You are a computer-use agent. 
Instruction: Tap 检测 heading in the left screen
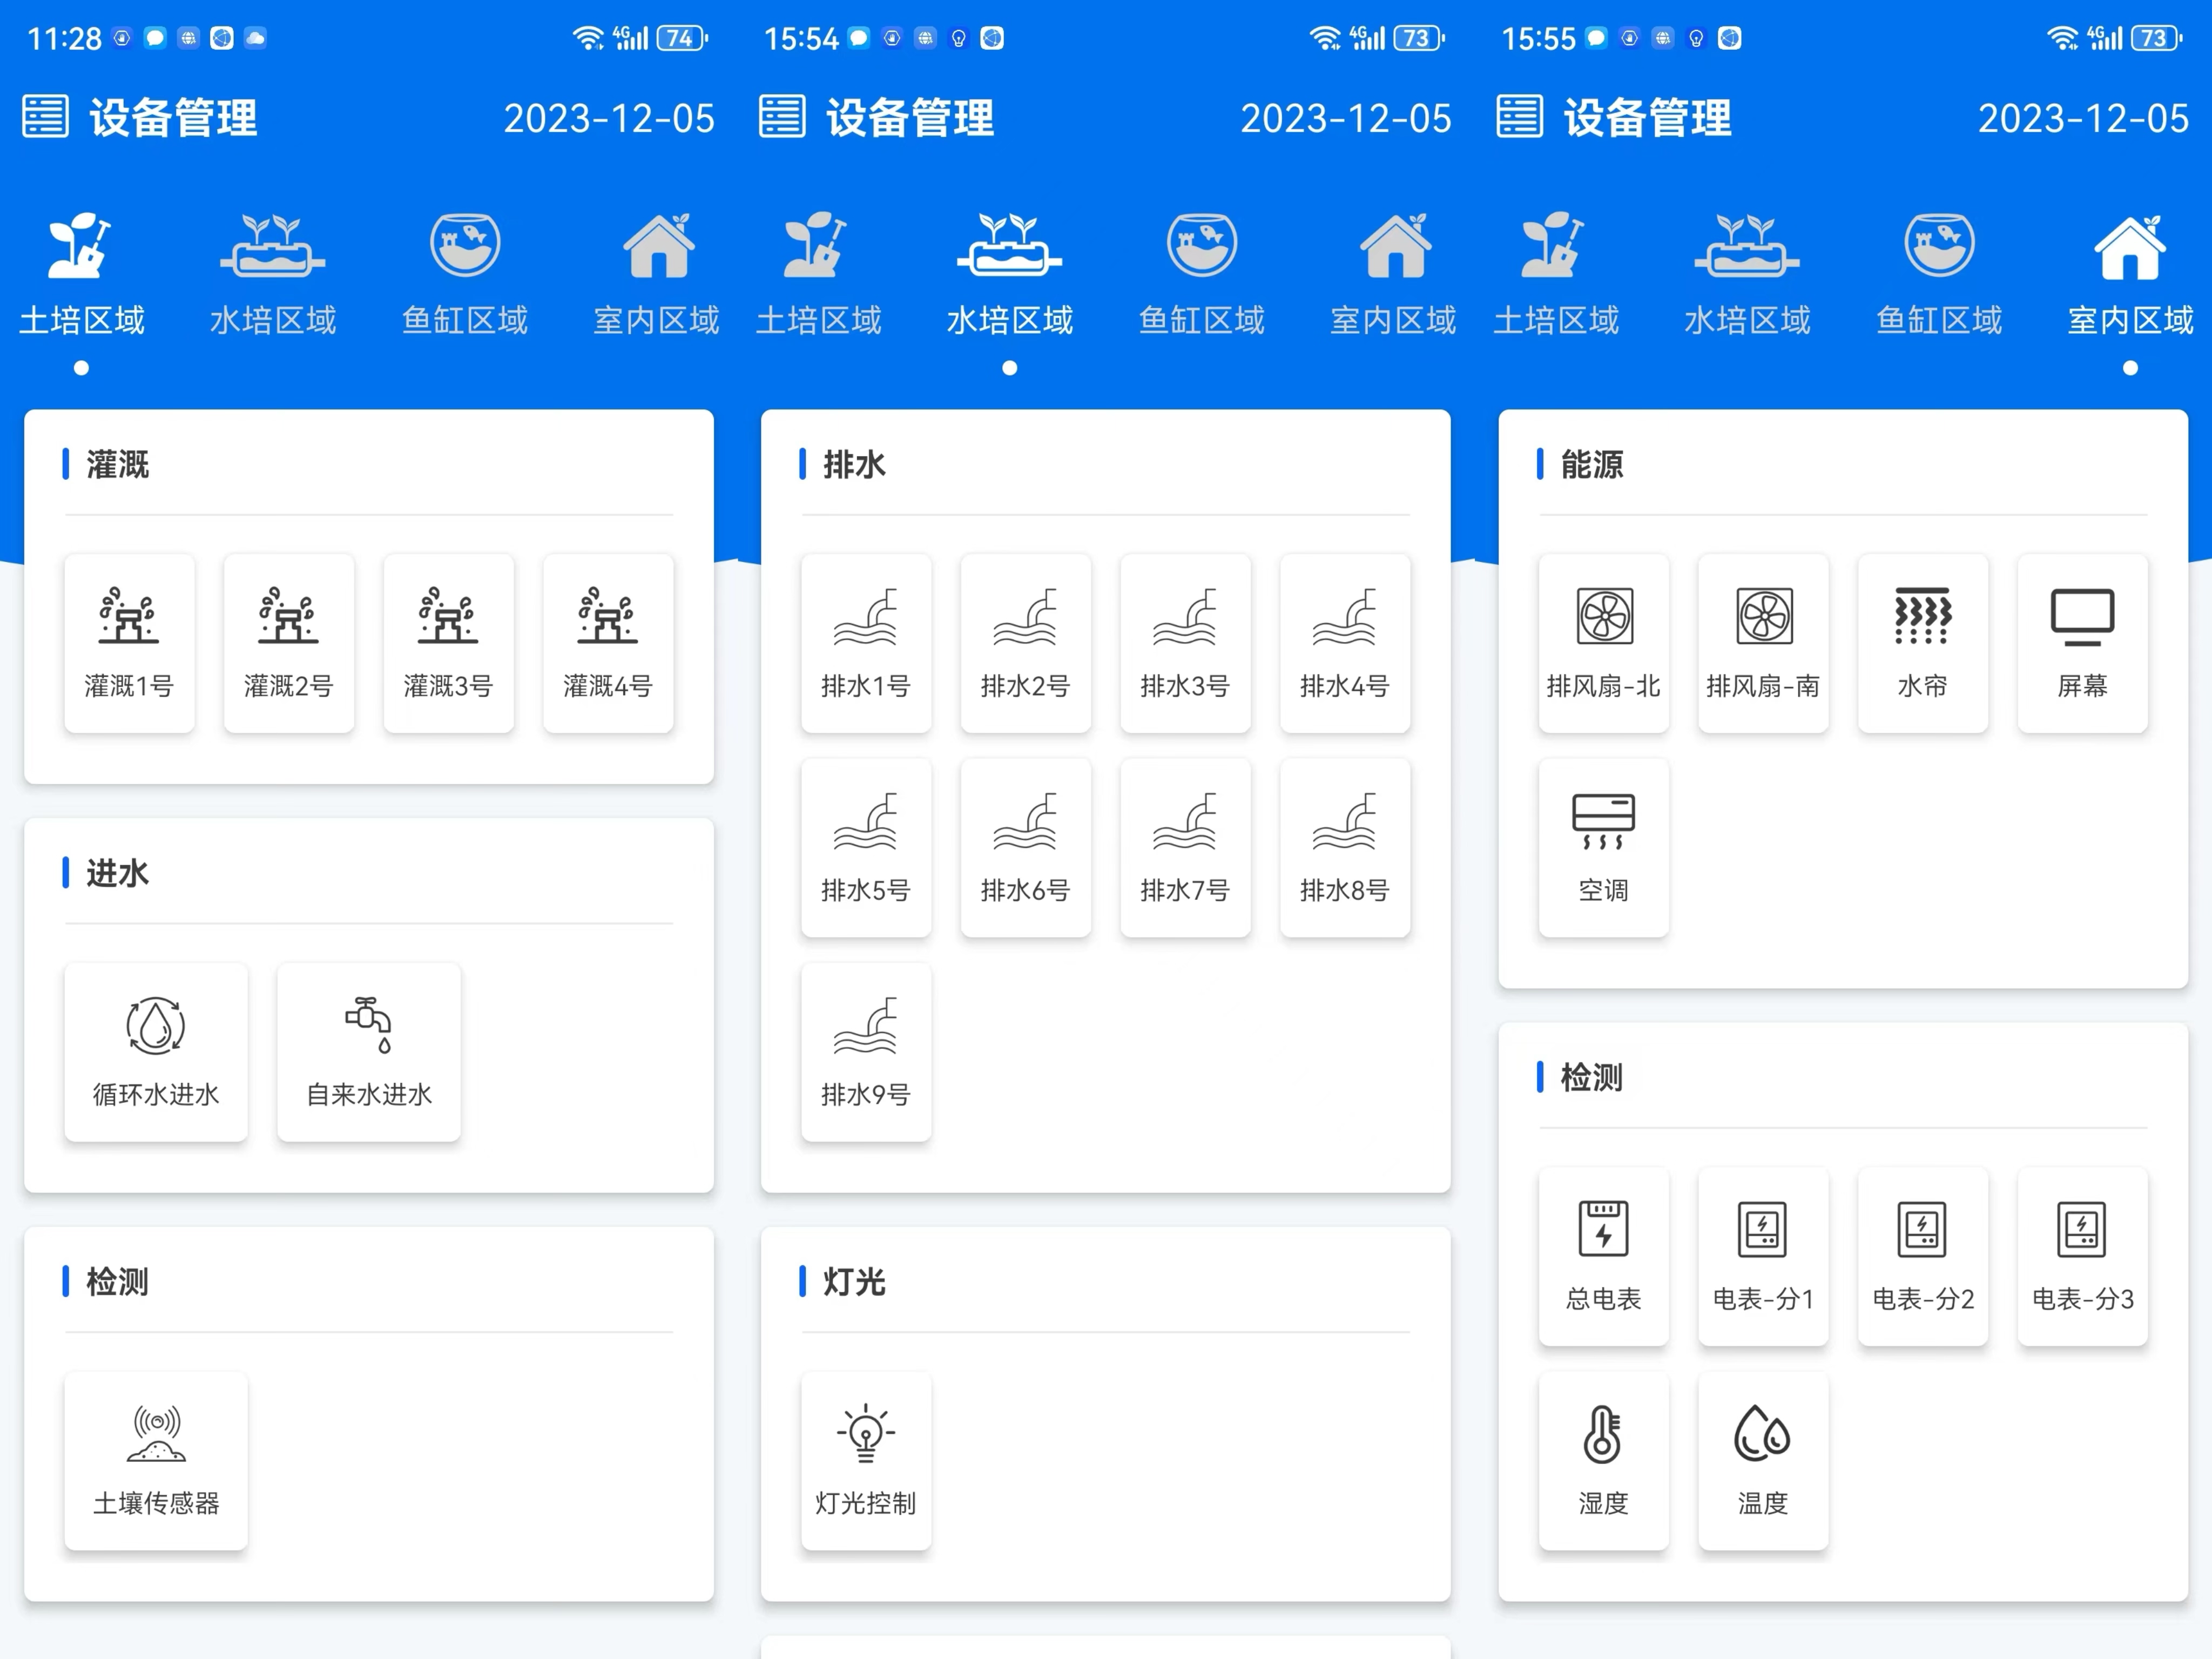click(118, 1282)
